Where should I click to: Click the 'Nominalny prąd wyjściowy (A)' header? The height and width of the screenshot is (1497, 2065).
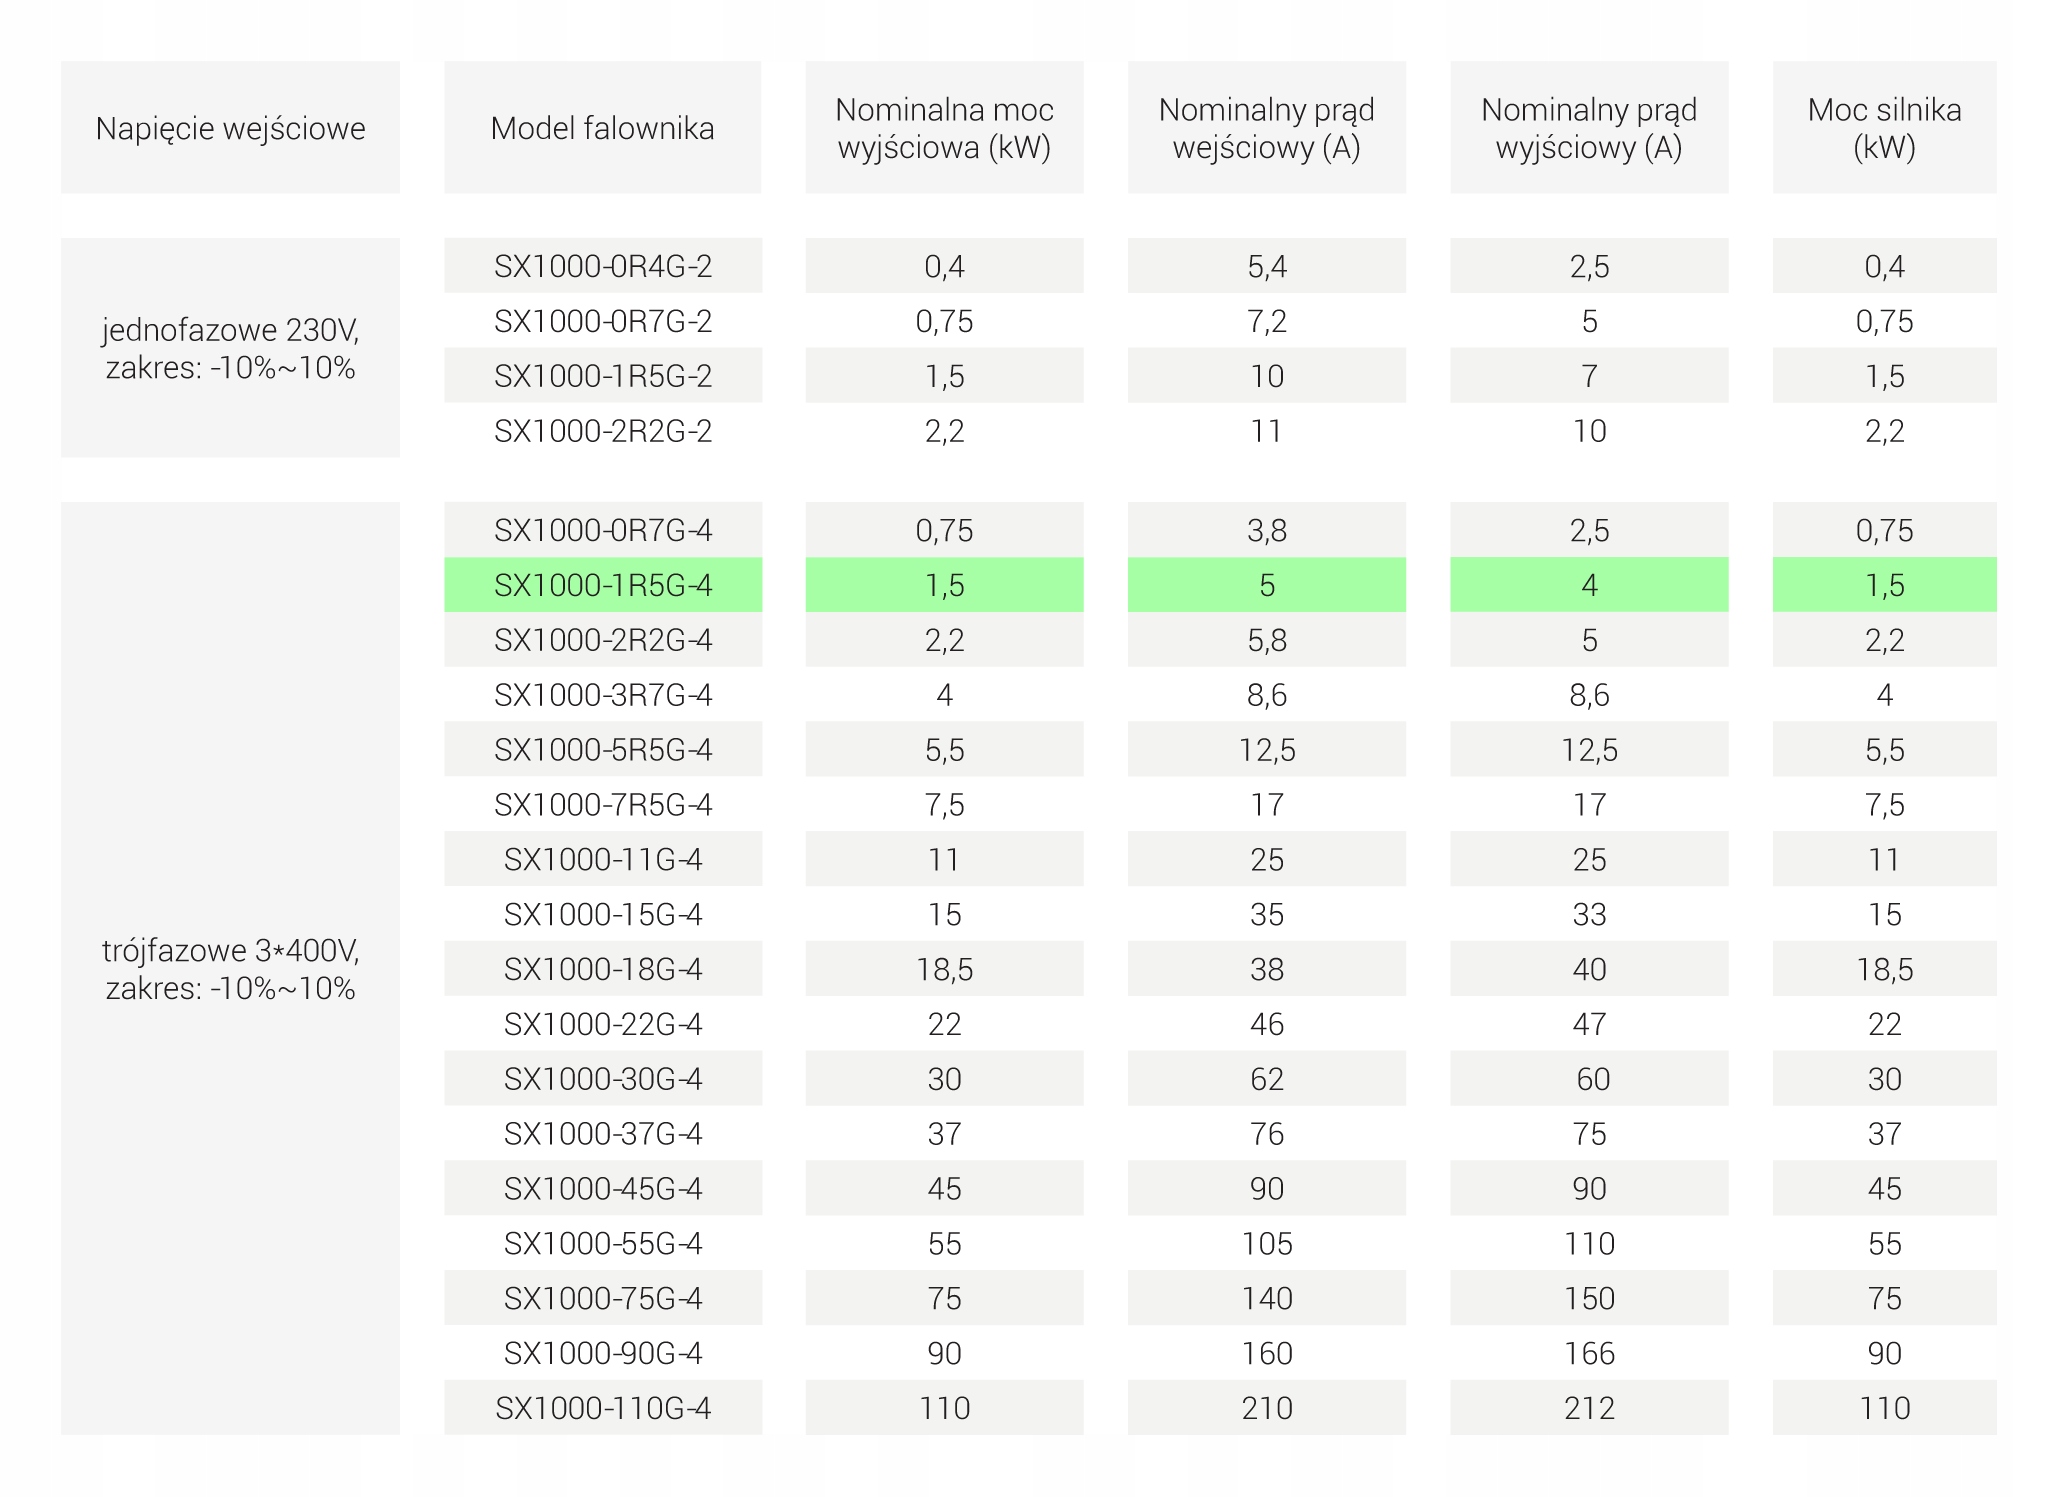pos(1589,128)
